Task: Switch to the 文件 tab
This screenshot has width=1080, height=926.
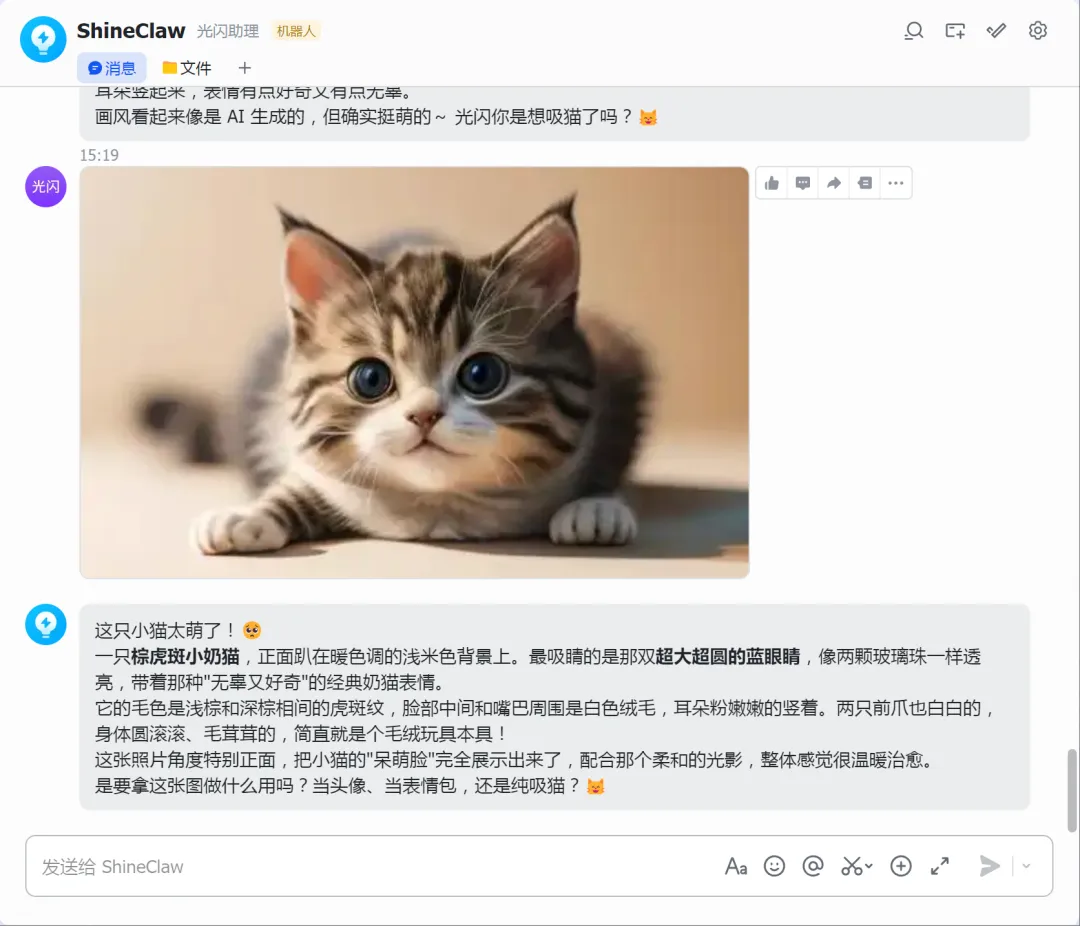Action: point(187,68)
